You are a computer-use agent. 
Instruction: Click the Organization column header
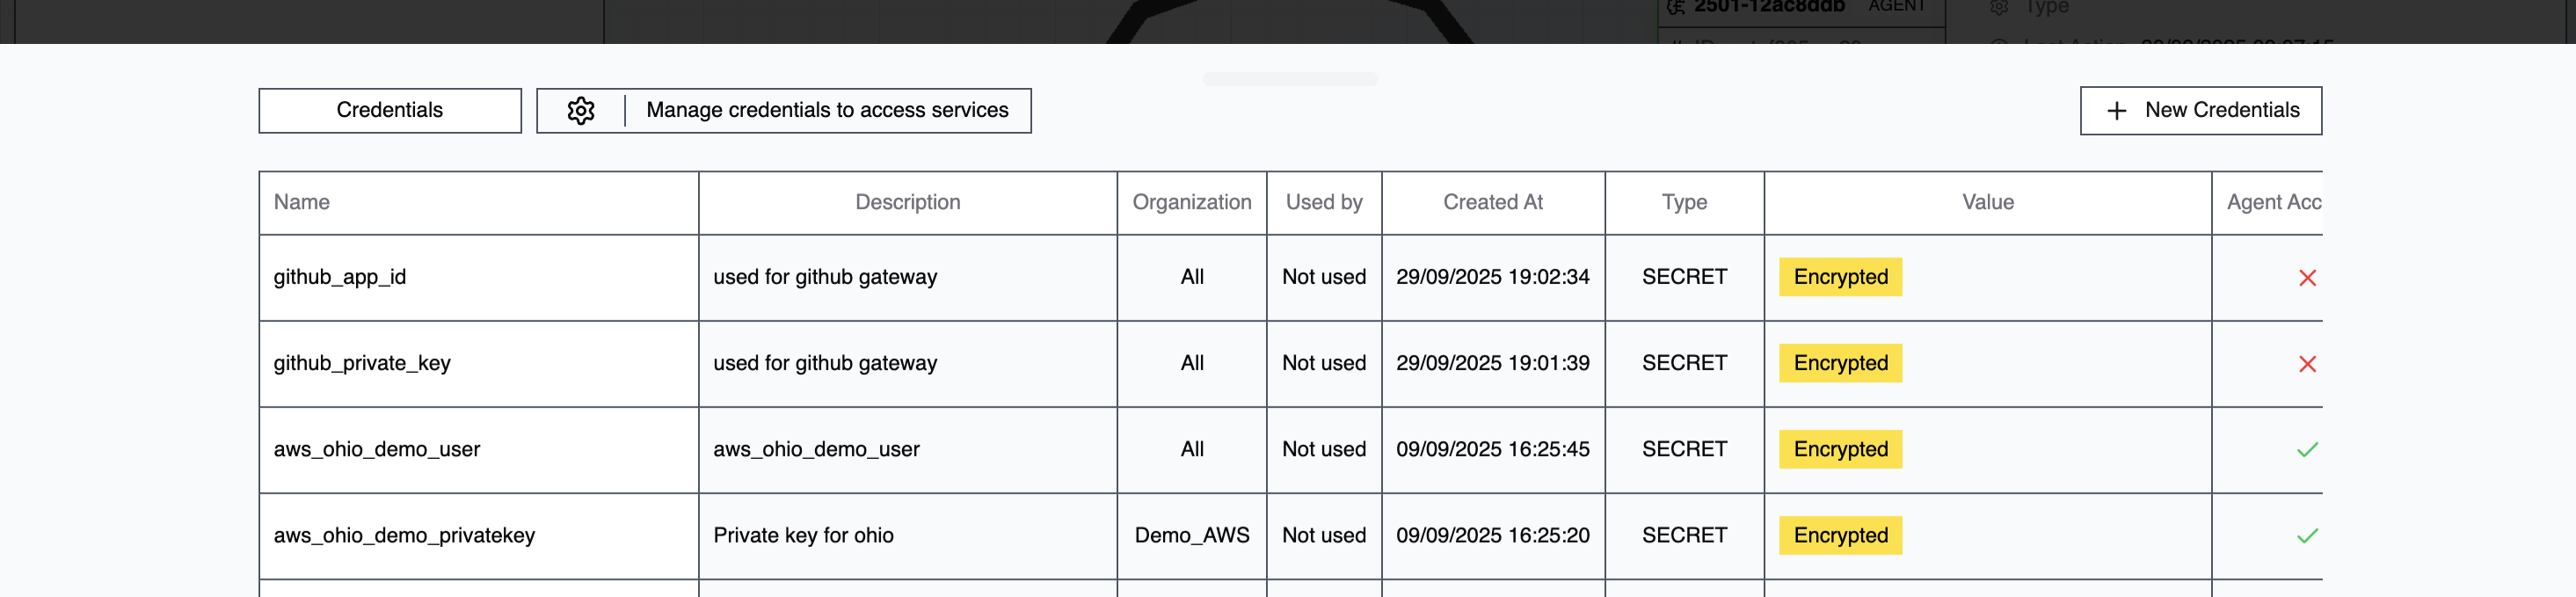(x=1192, y=202)
